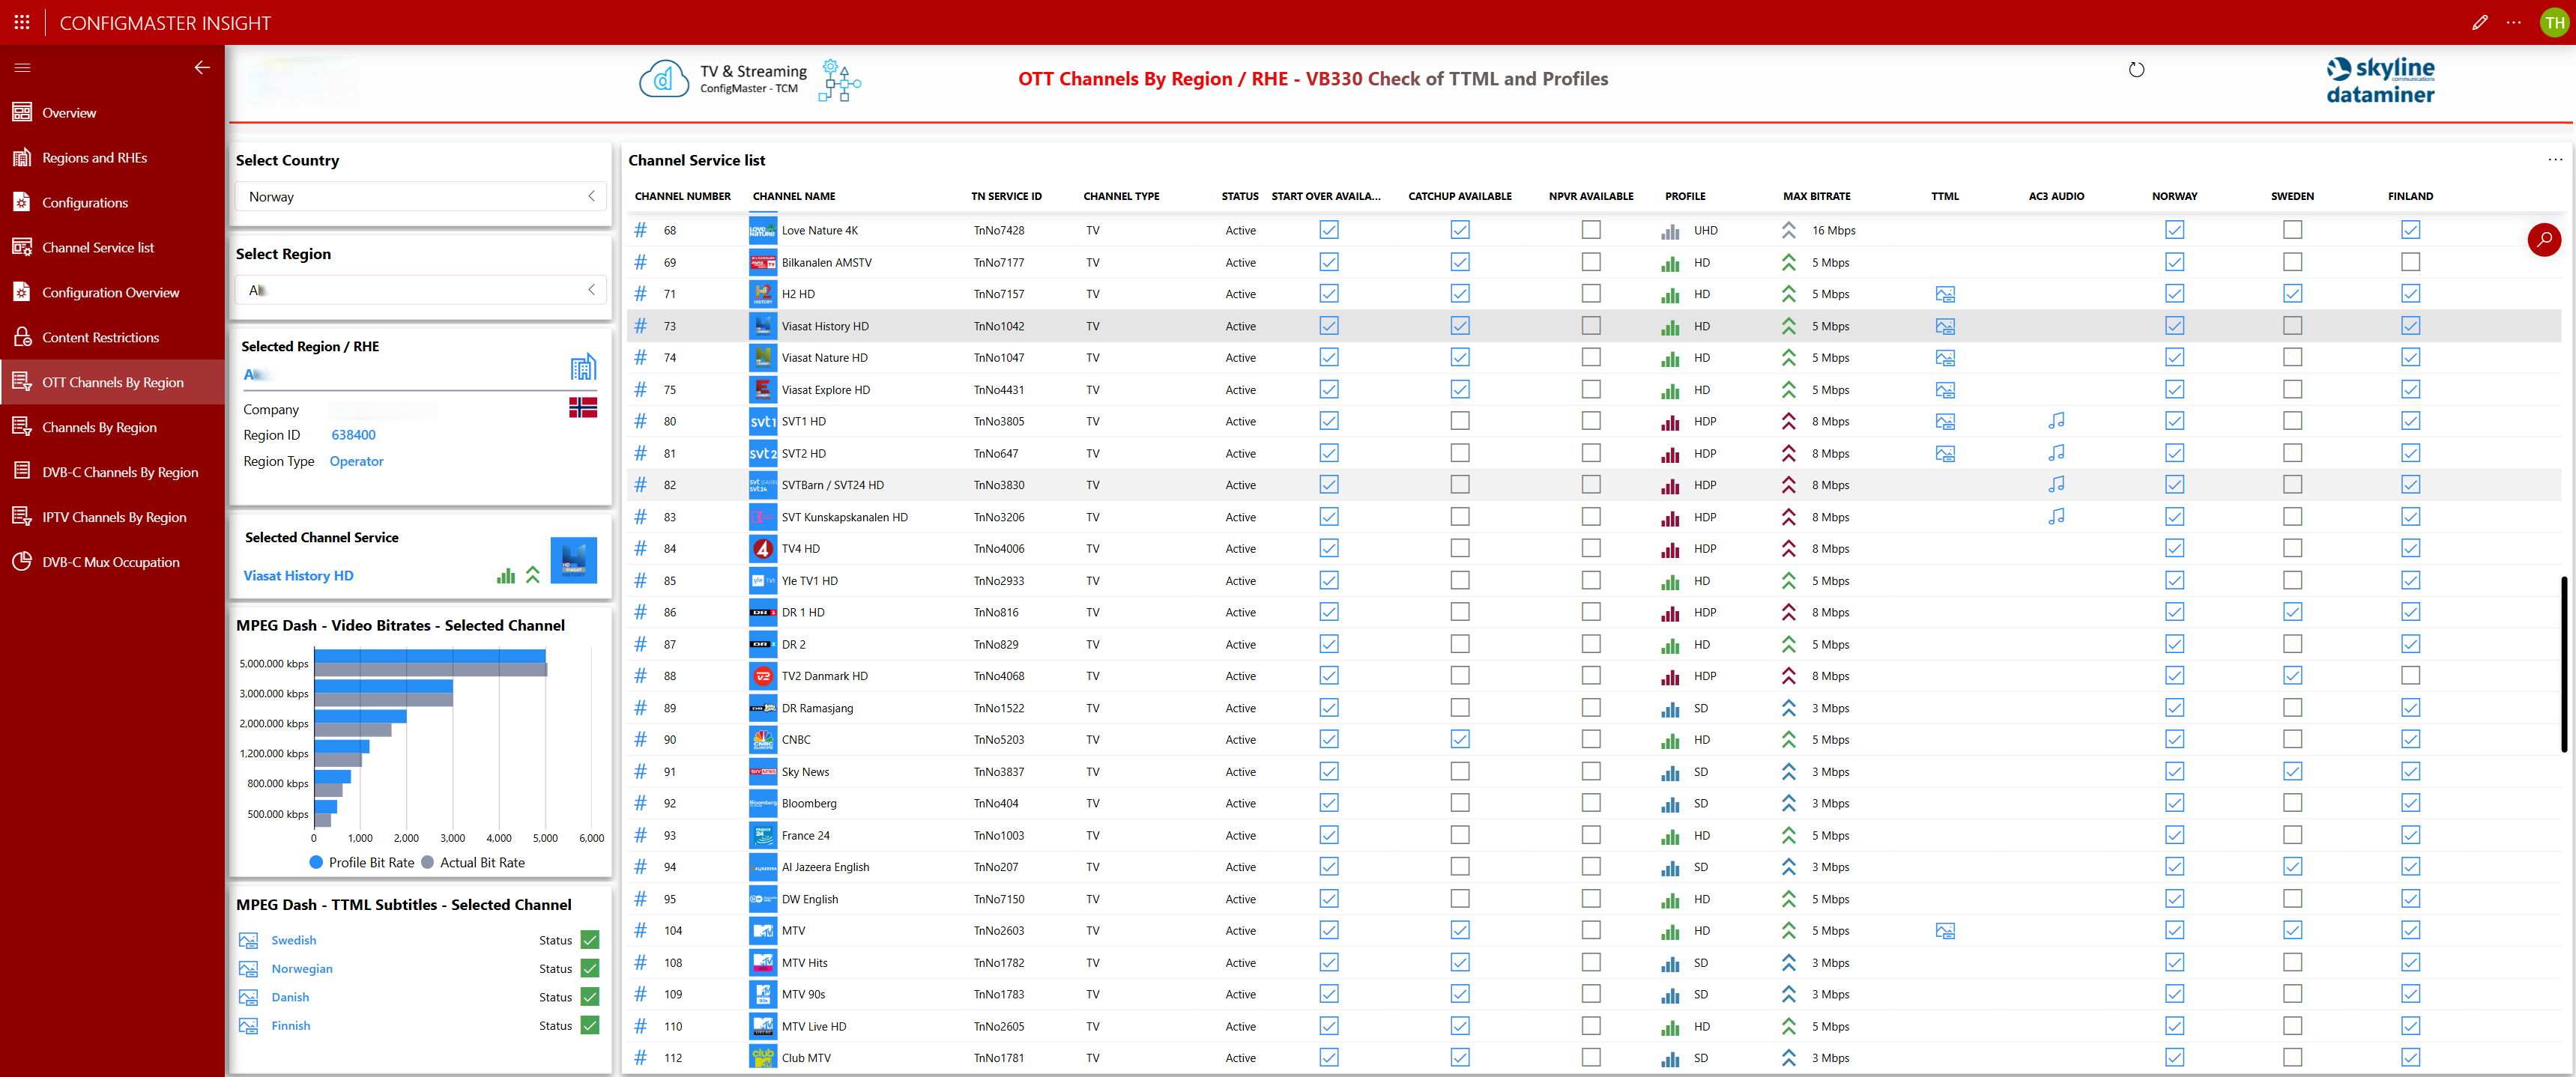Toggle Profile Bit Rate legend swatch
The width and height of the screenshot is (2576, 1077).
[x=316, y=862]
